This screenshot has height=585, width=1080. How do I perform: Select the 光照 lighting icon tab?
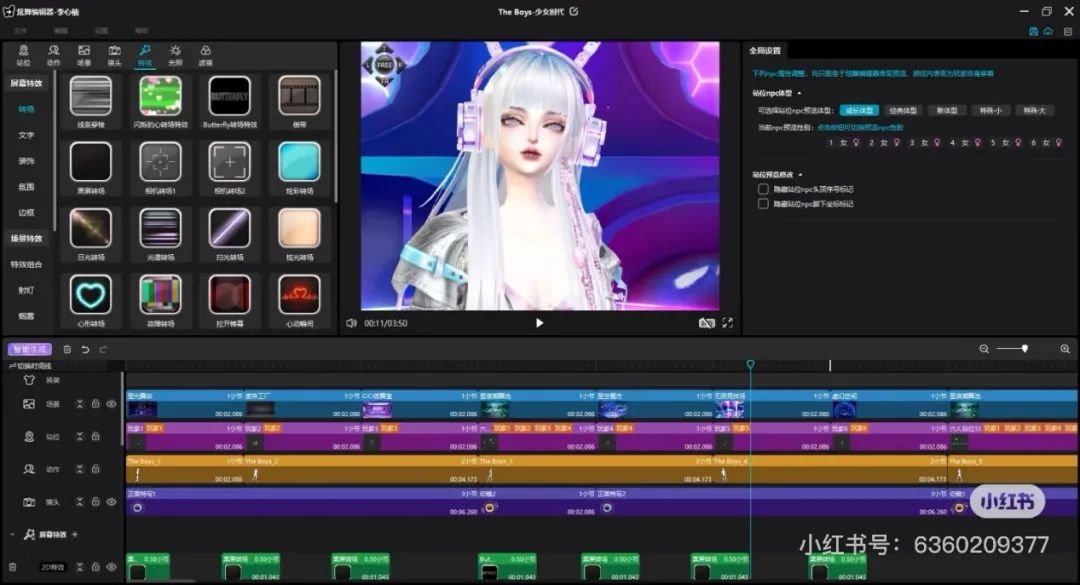tap(175, 54)
